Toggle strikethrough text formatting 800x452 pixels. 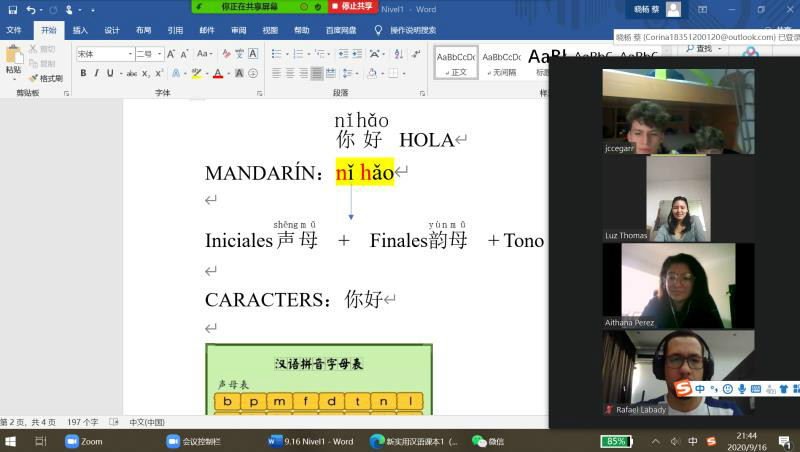tap(131, 73)
